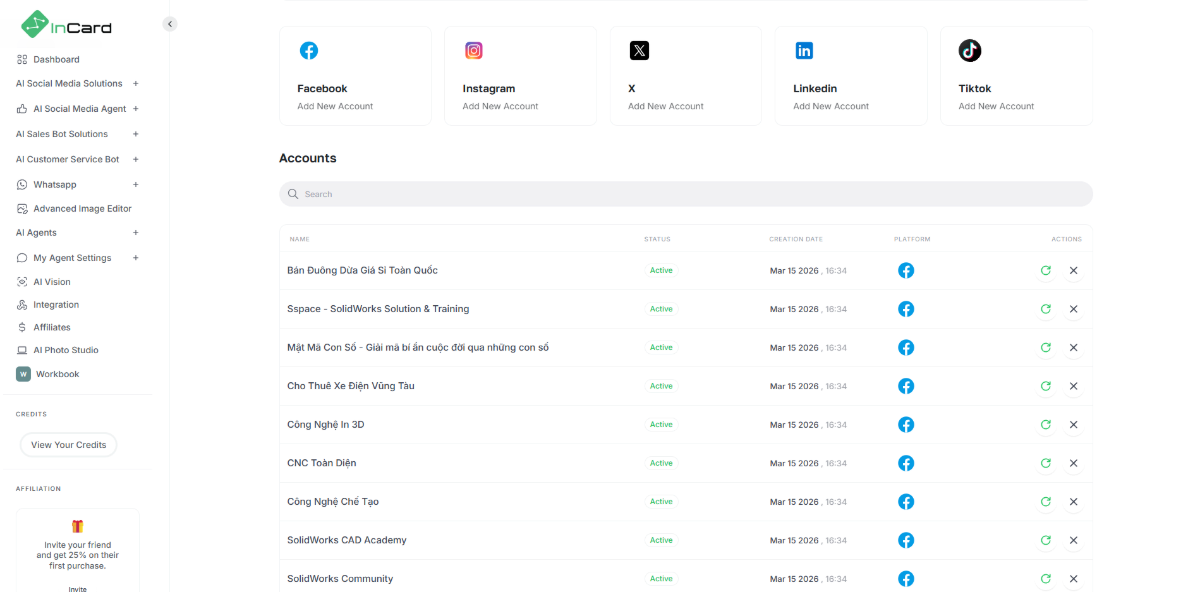Click the X logo icon
The width and height of the screenshot is (1200, 592).
tap(639, 51)
